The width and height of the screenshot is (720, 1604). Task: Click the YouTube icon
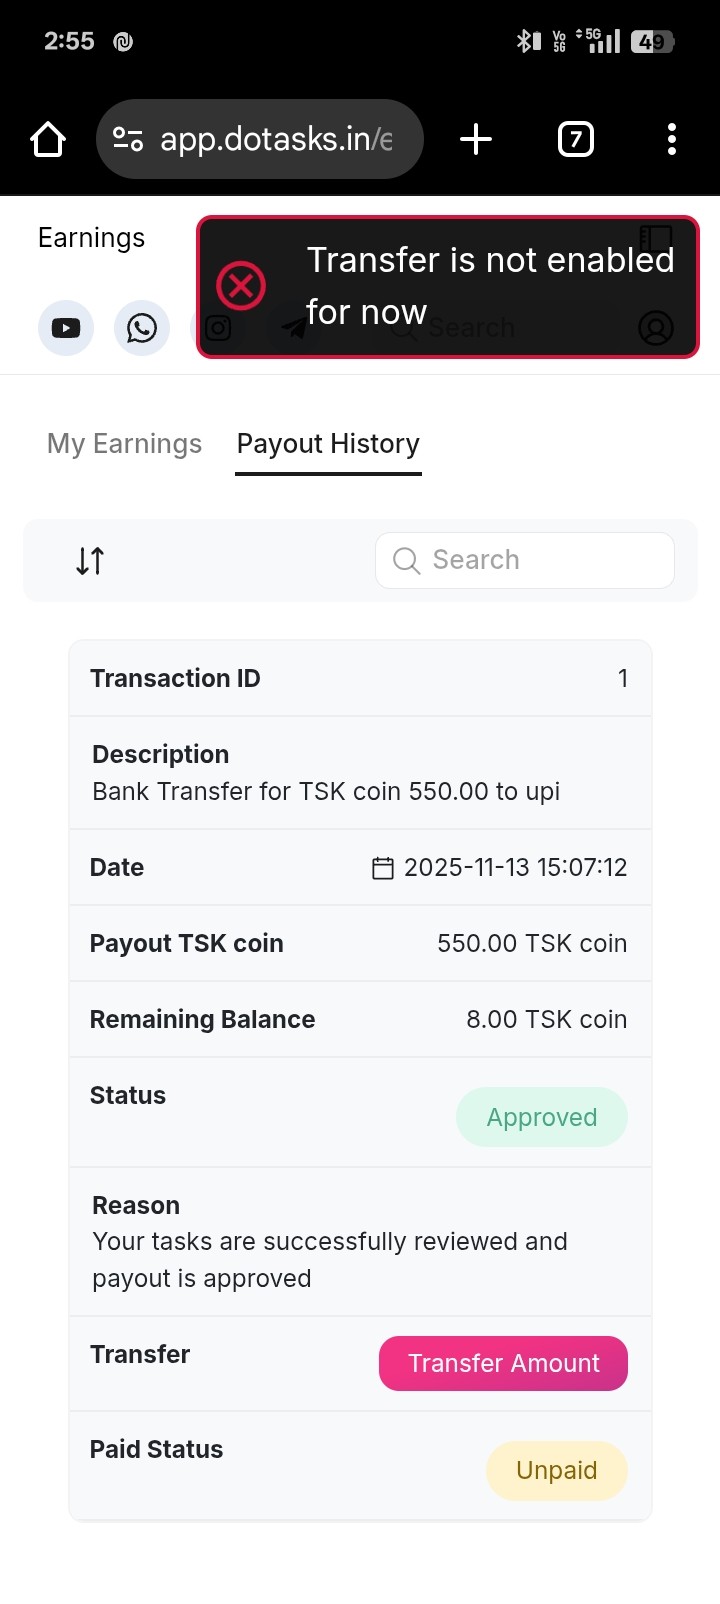(66, 328)
